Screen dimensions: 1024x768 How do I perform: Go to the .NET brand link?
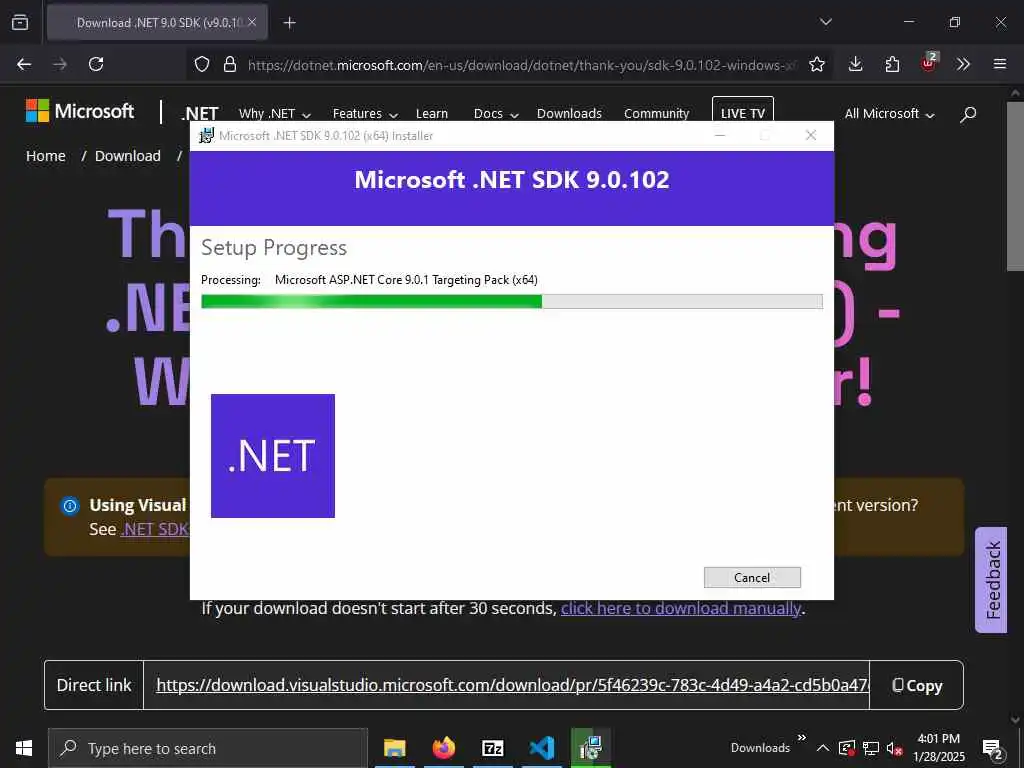tap(200, 114)
